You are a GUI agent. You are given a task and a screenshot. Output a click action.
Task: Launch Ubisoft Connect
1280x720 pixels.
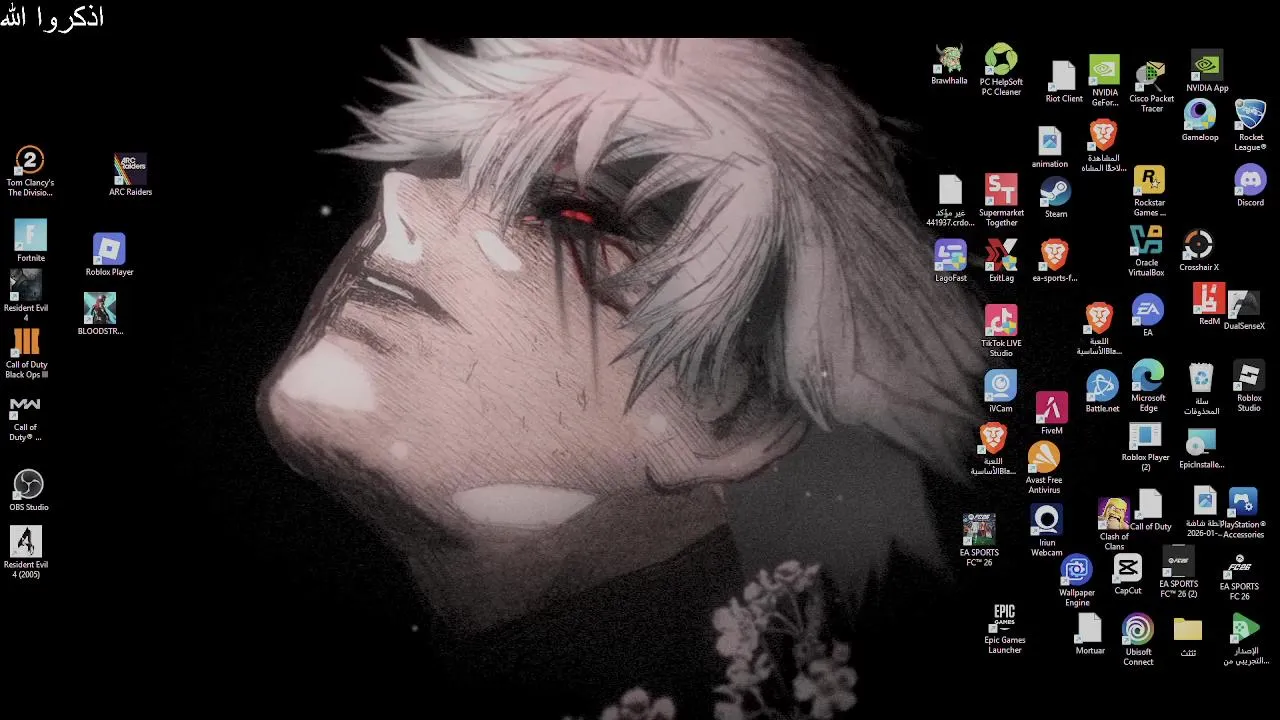pos(1138,640)
